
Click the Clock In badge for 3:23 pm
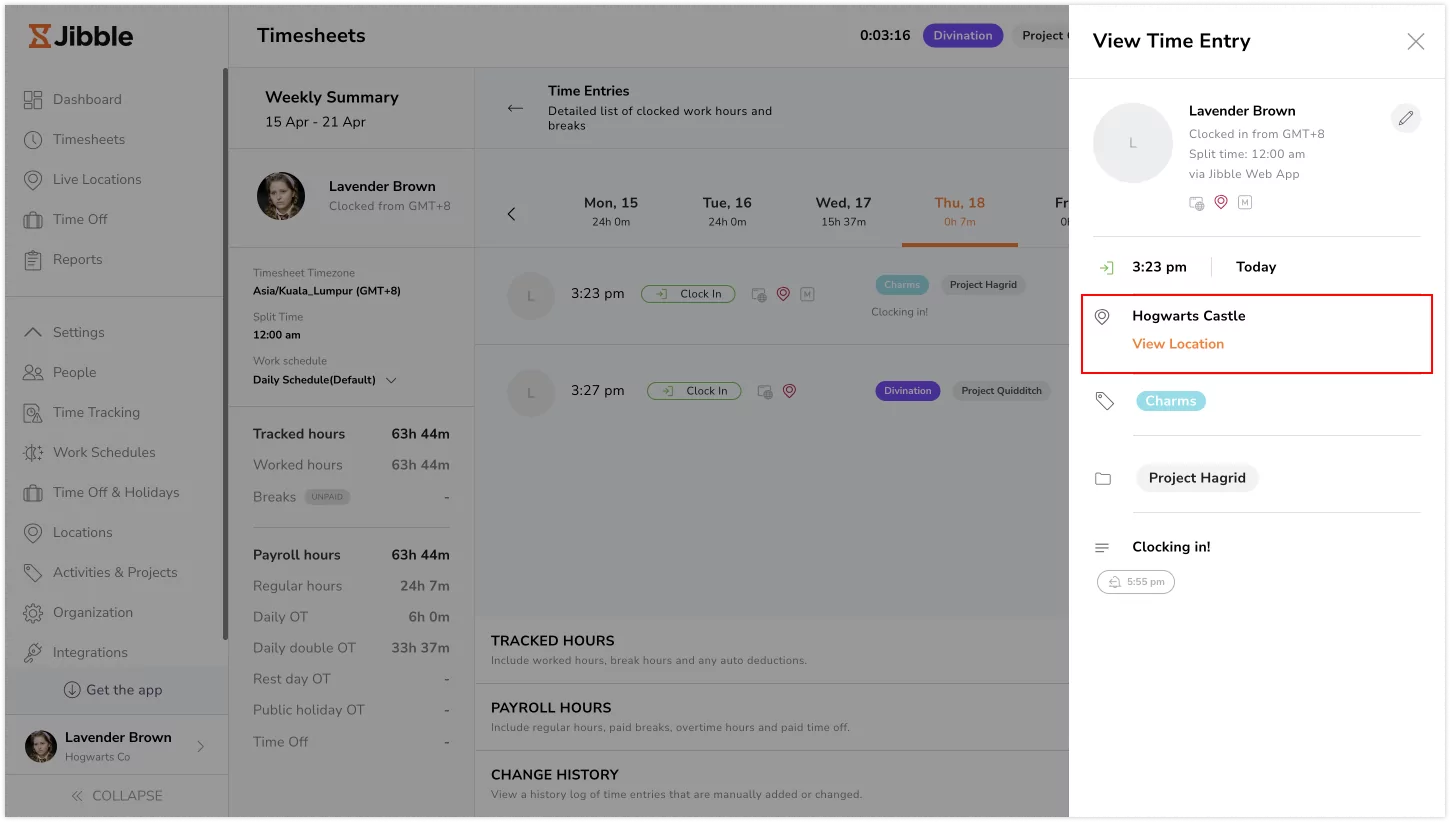688,294
